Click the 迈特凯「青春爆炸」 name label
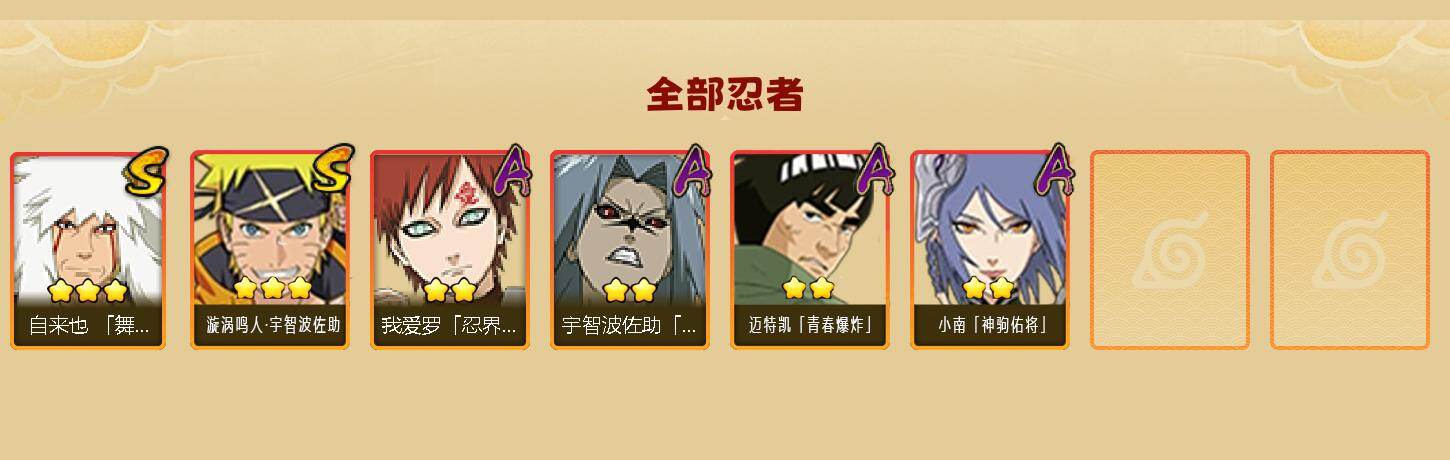This screenshot has height=460, width=1450. pyautogui.click(x=810, y=326)
